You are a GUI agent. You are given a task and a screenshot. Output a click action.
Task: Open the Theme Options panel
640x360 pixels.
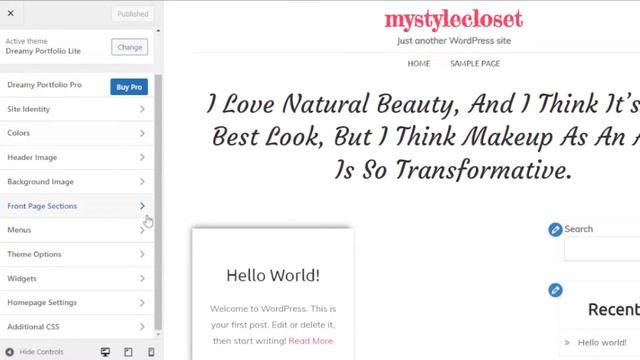coord(77,254)
